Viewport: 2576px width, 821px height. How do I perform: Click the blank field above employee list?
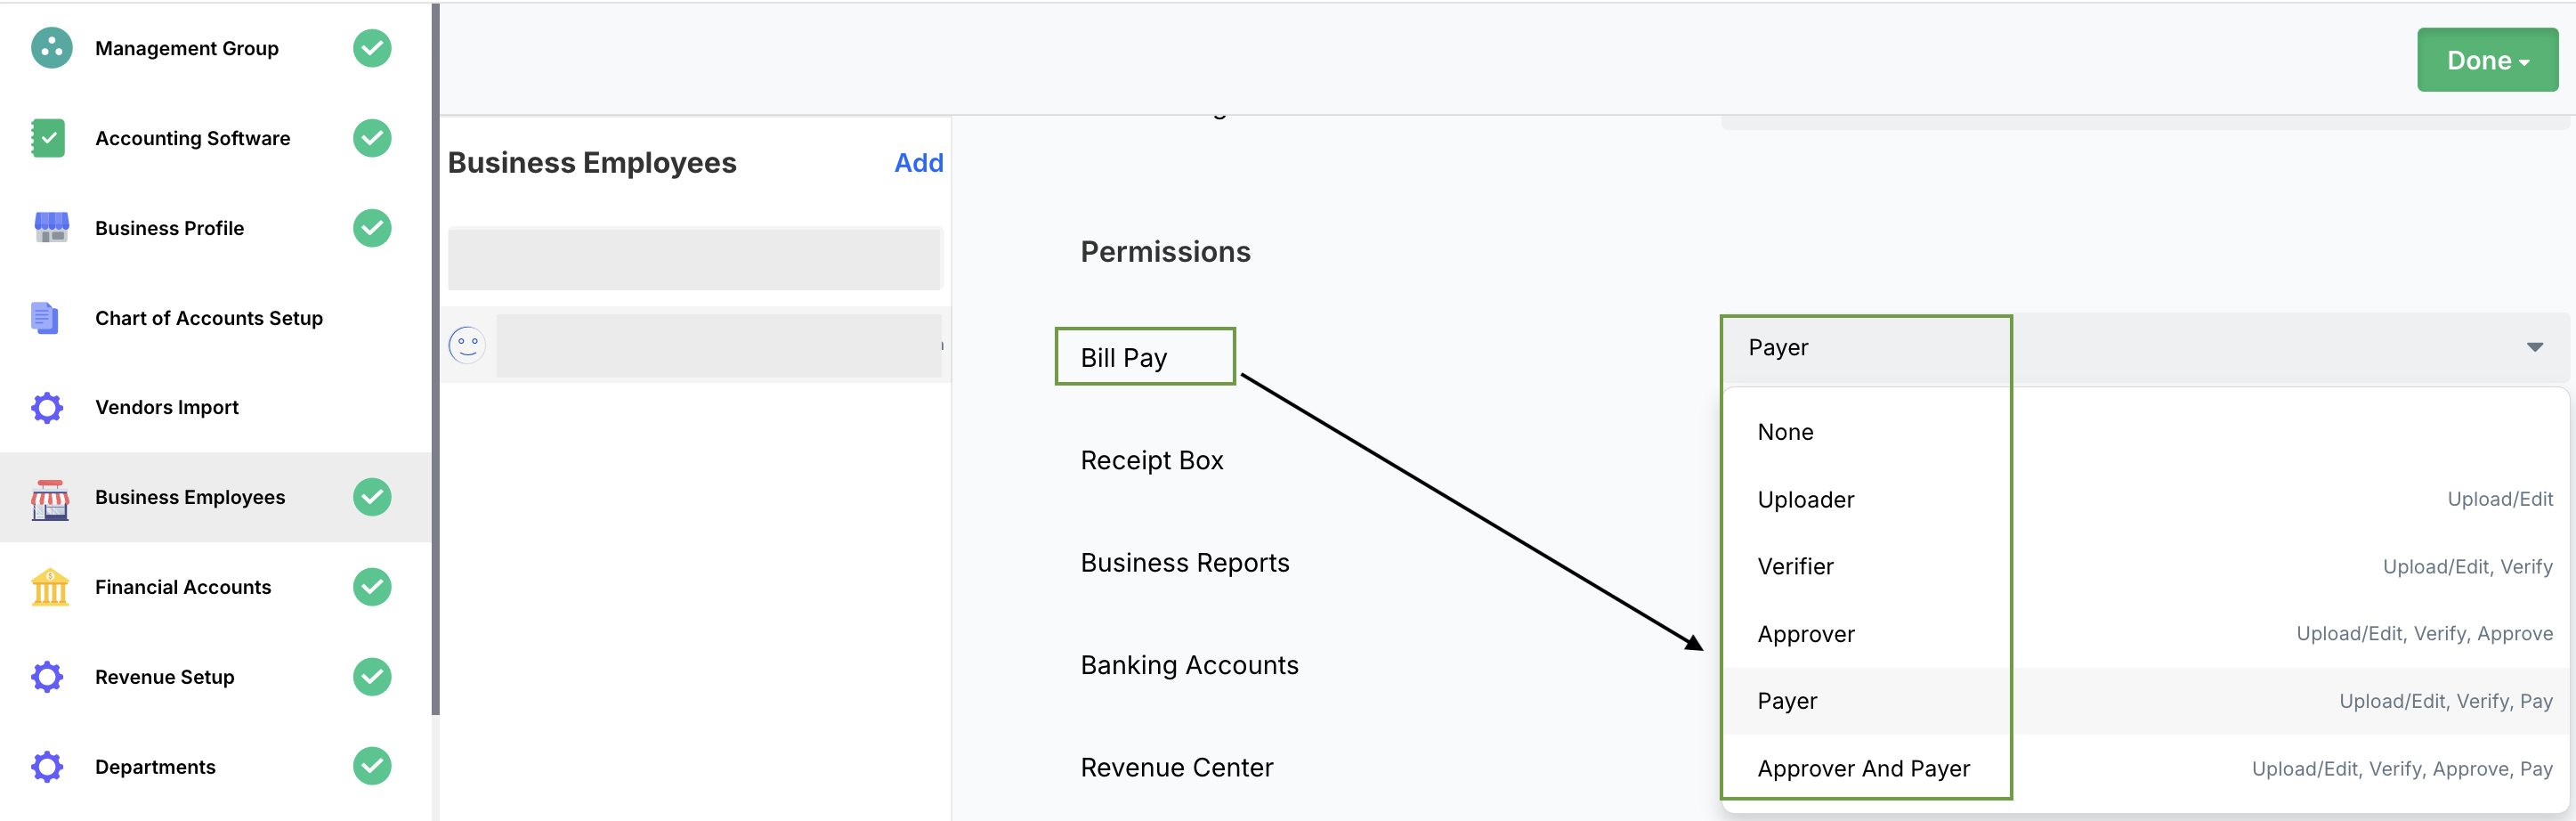pos(694,259)
